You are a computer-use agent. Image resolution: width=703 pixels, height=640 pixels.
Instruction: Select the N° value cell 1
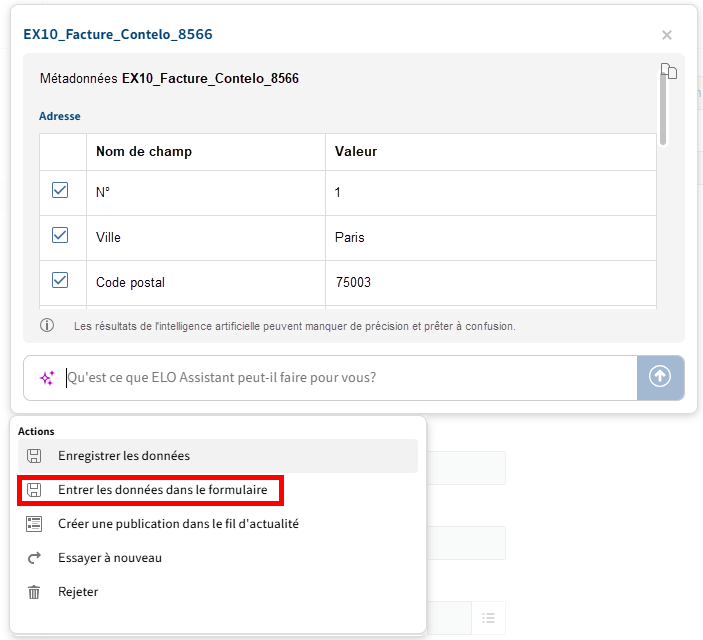(491, 193)
